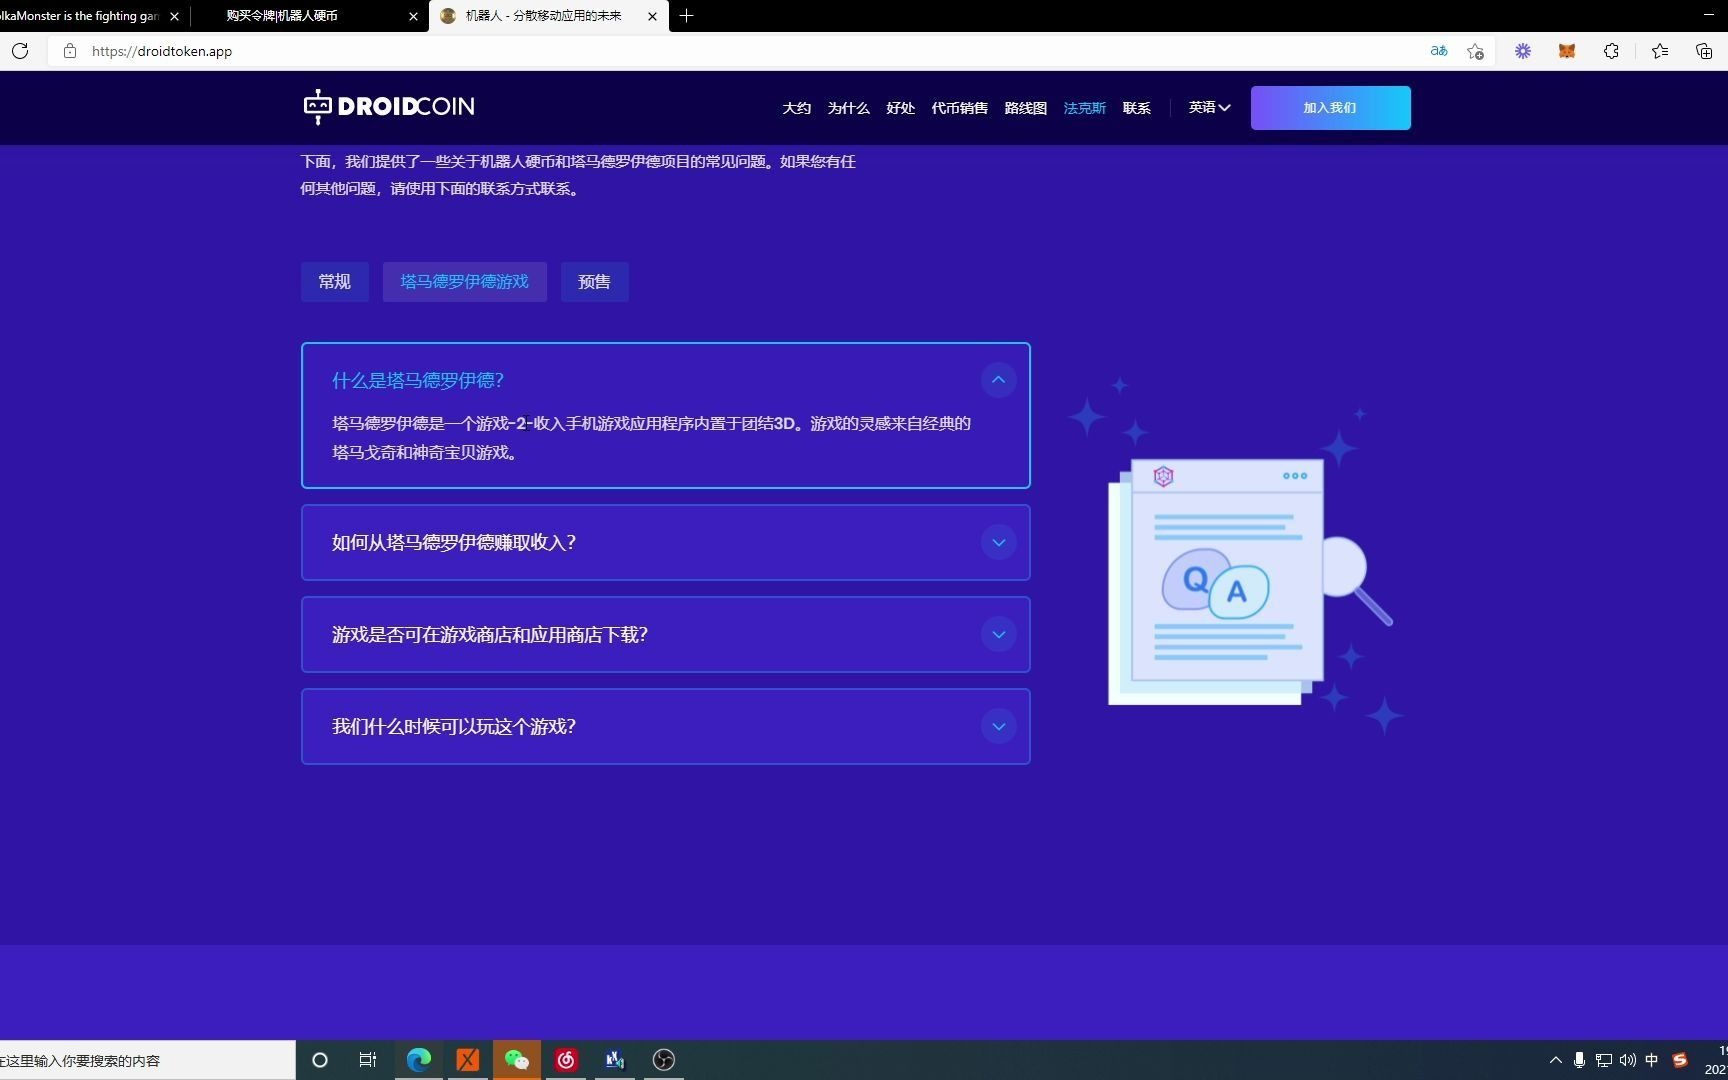1728x1080 pixels.
Task: Open Cortana circle in taskbar
Action: 320,1060
